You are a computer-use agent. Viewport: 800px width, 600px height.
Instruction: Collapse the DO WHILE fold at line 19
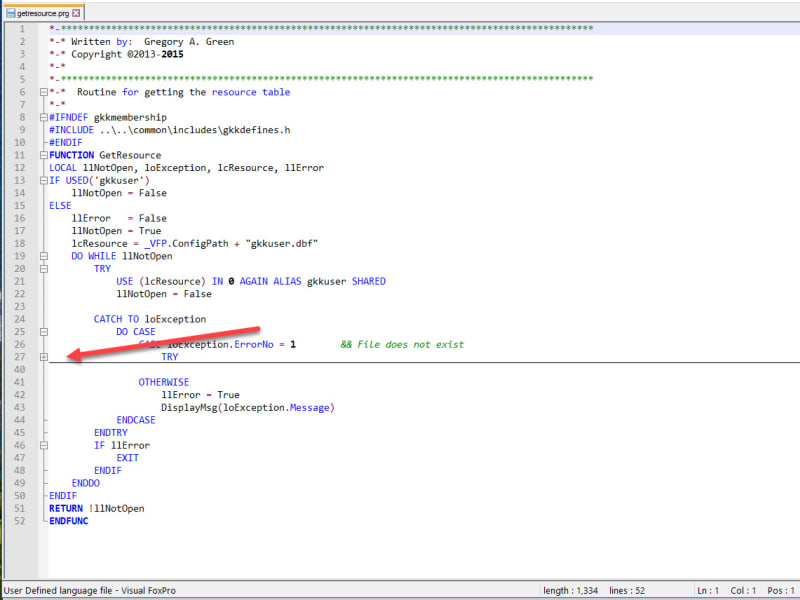44,256
